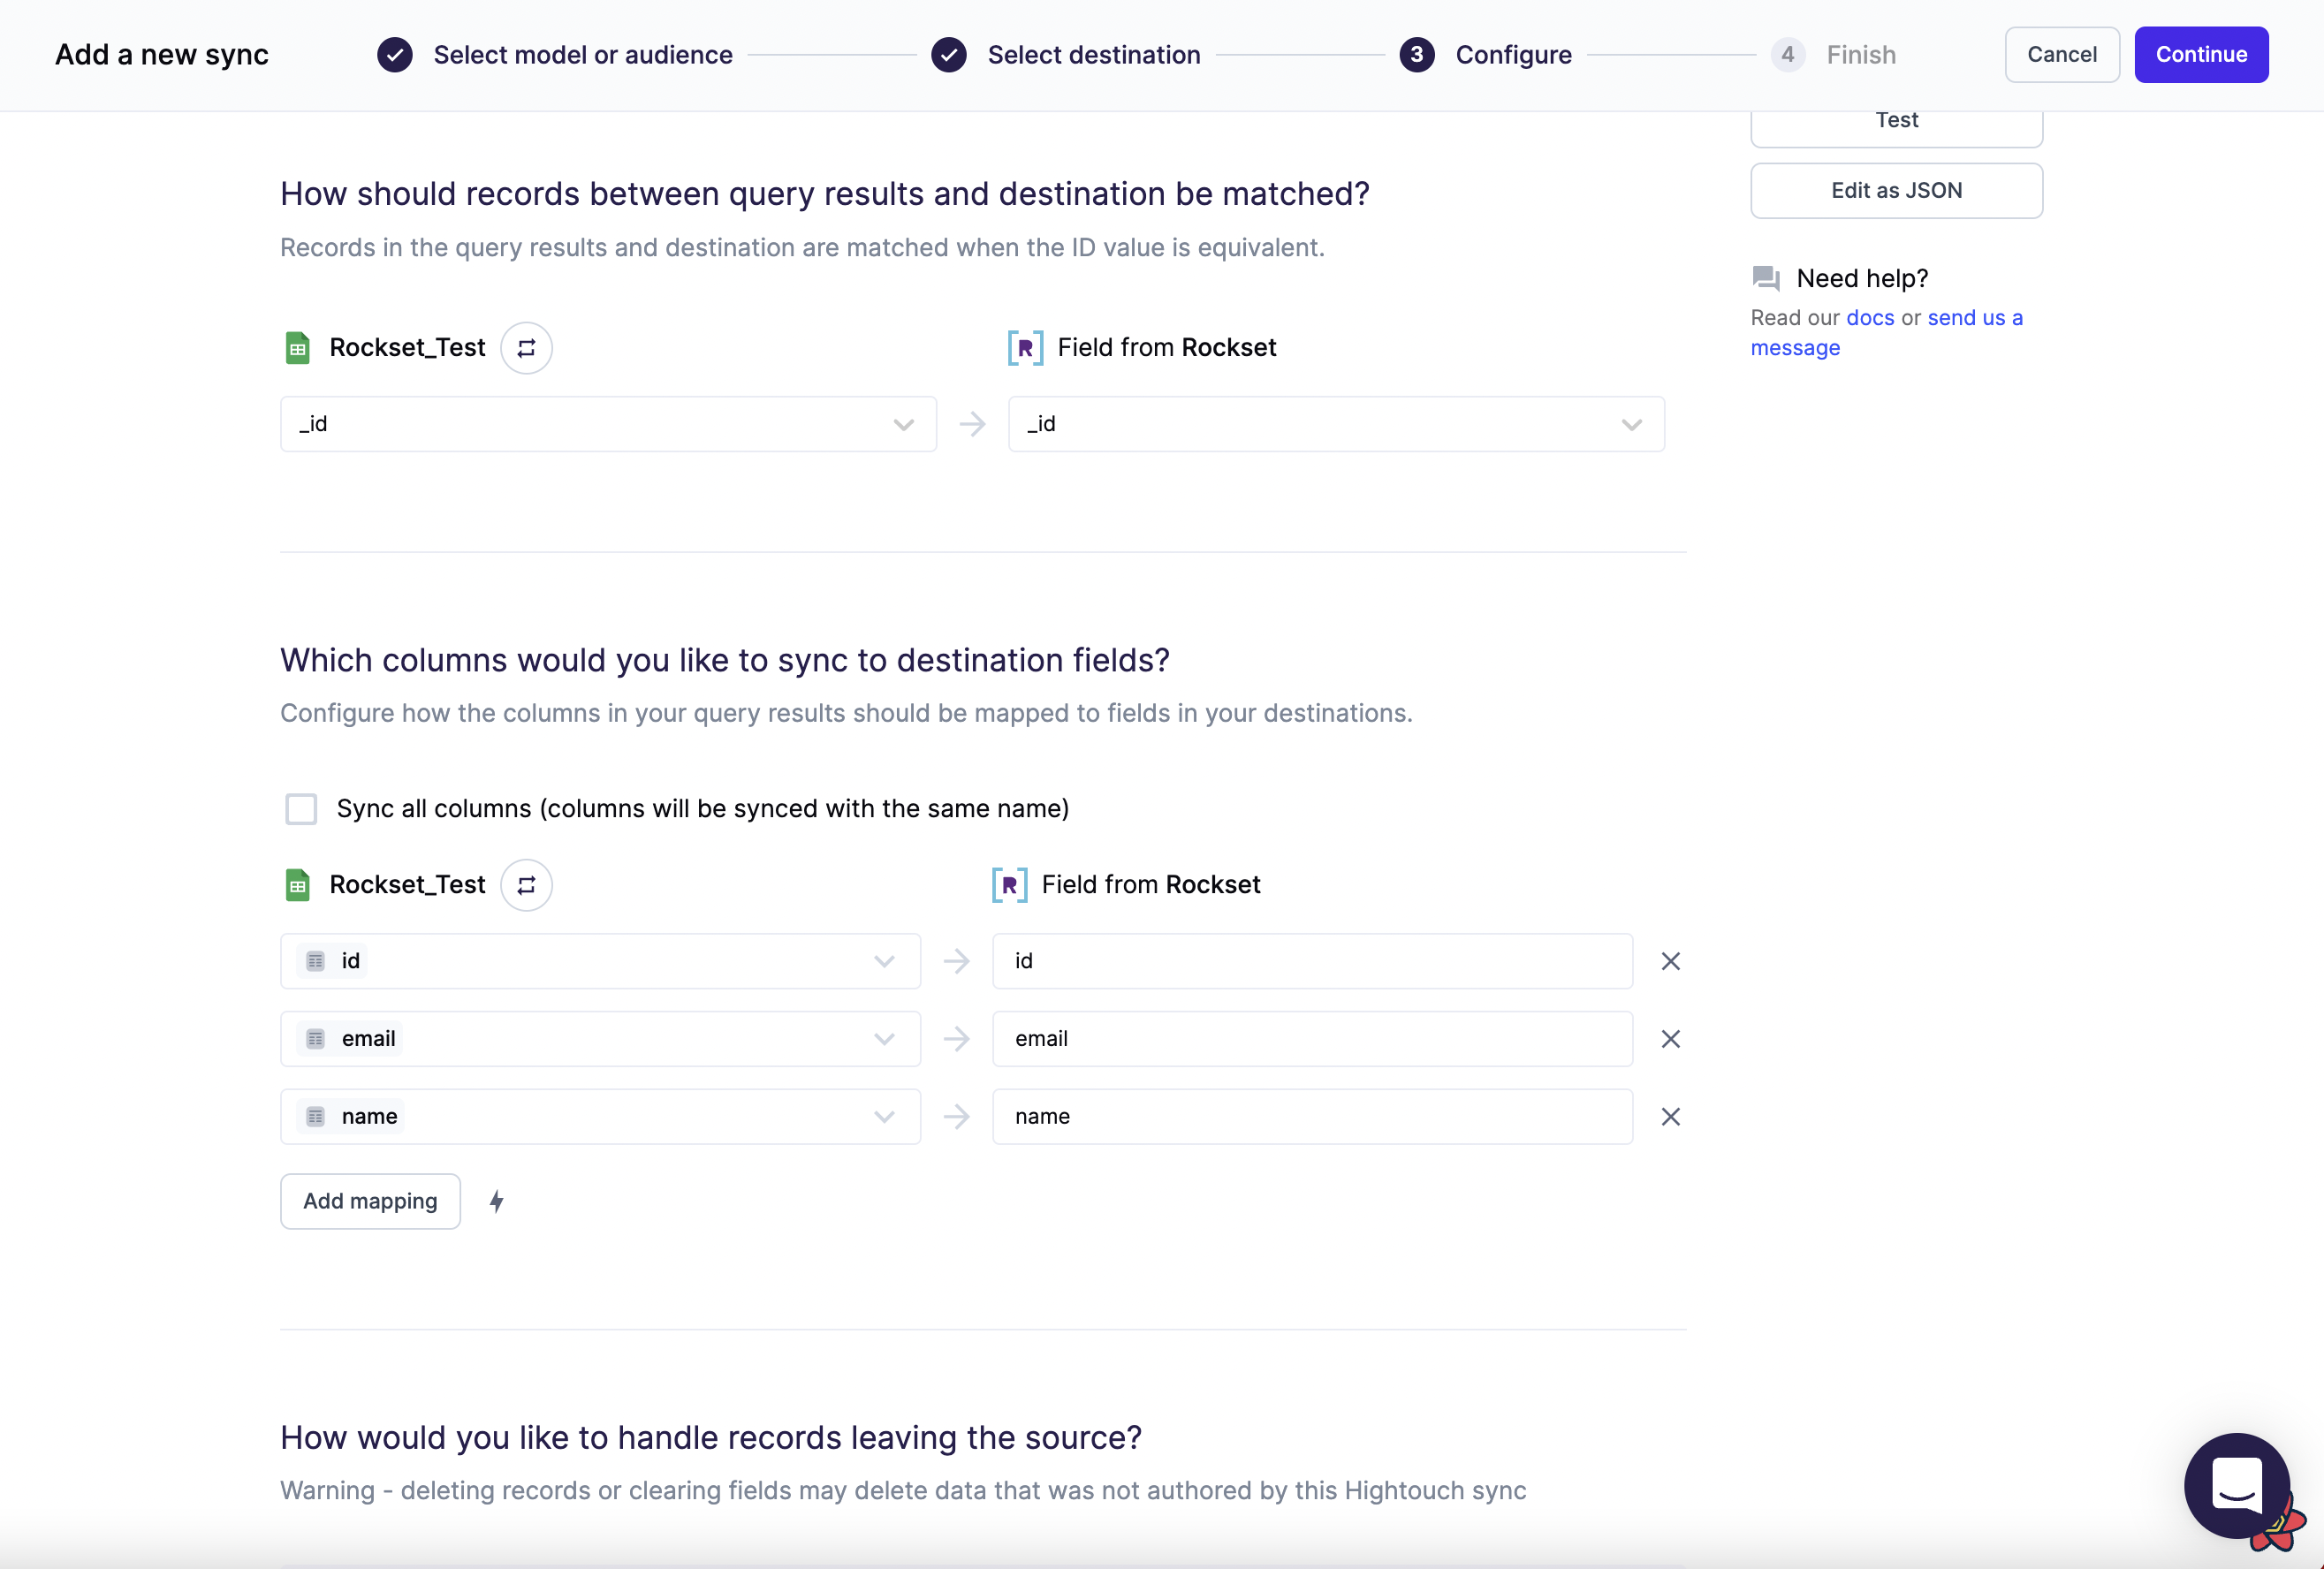Click the name destination field input
This screenshot has width=2324, height=1569.
point(1312,1116)
